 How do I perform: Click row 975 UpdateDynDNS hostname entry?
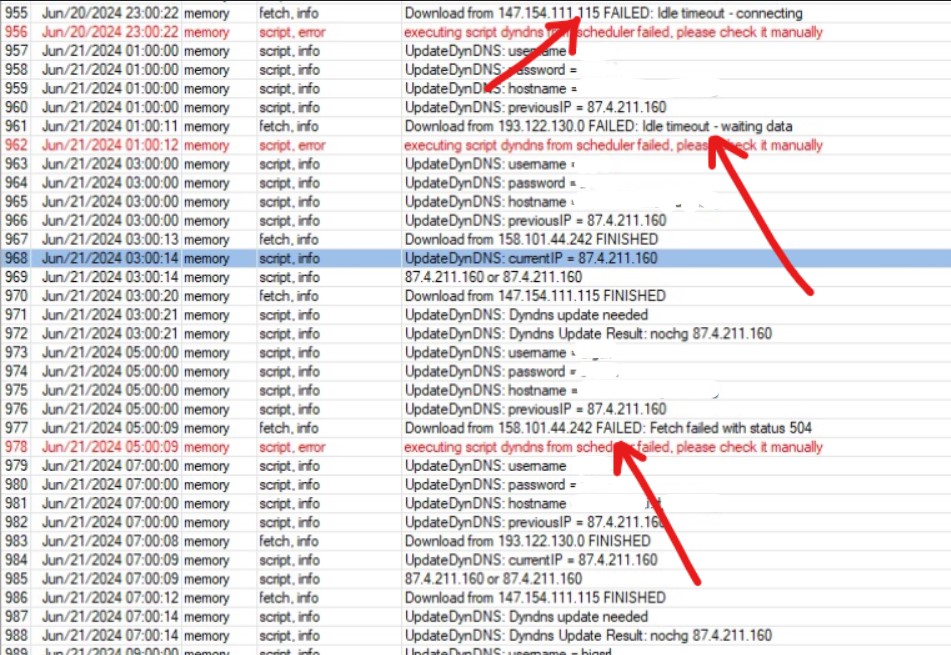491,390
